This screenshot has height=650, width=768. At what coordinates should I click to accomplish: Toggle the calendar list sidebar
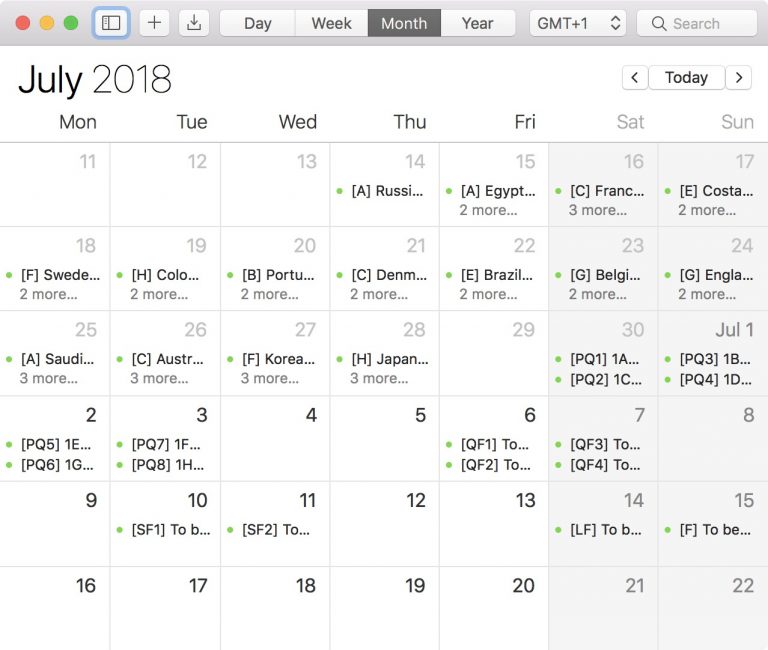point(111,23)
